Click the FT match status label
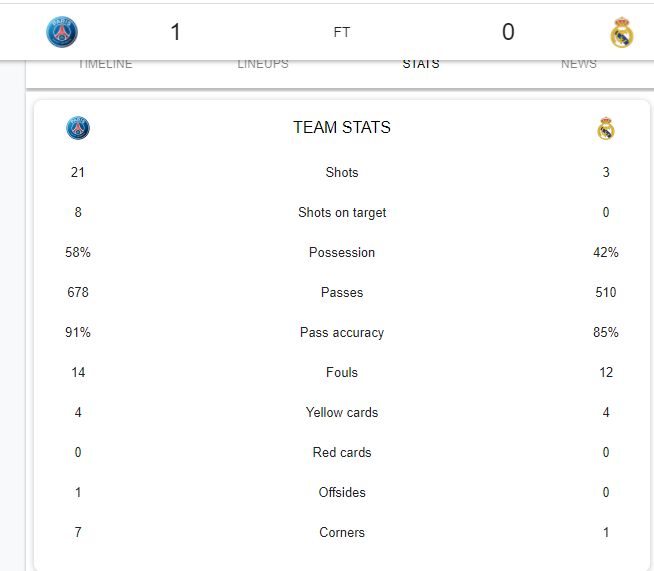 tap(342, 32)
